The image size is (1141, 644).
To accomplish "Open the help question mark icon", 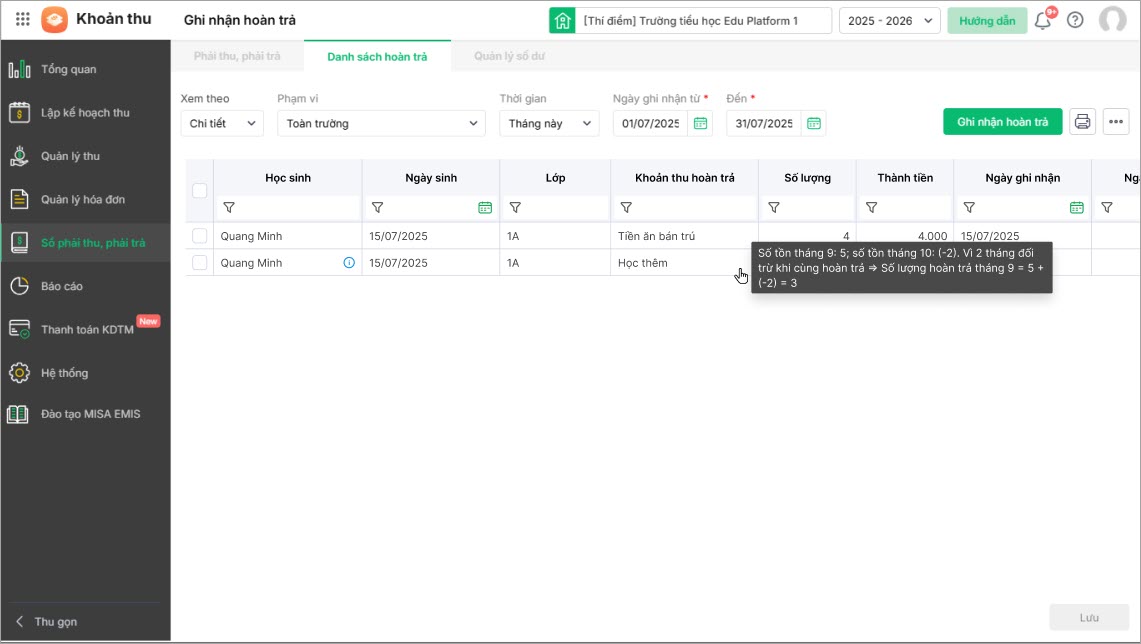I will [x=1075, y=20].
